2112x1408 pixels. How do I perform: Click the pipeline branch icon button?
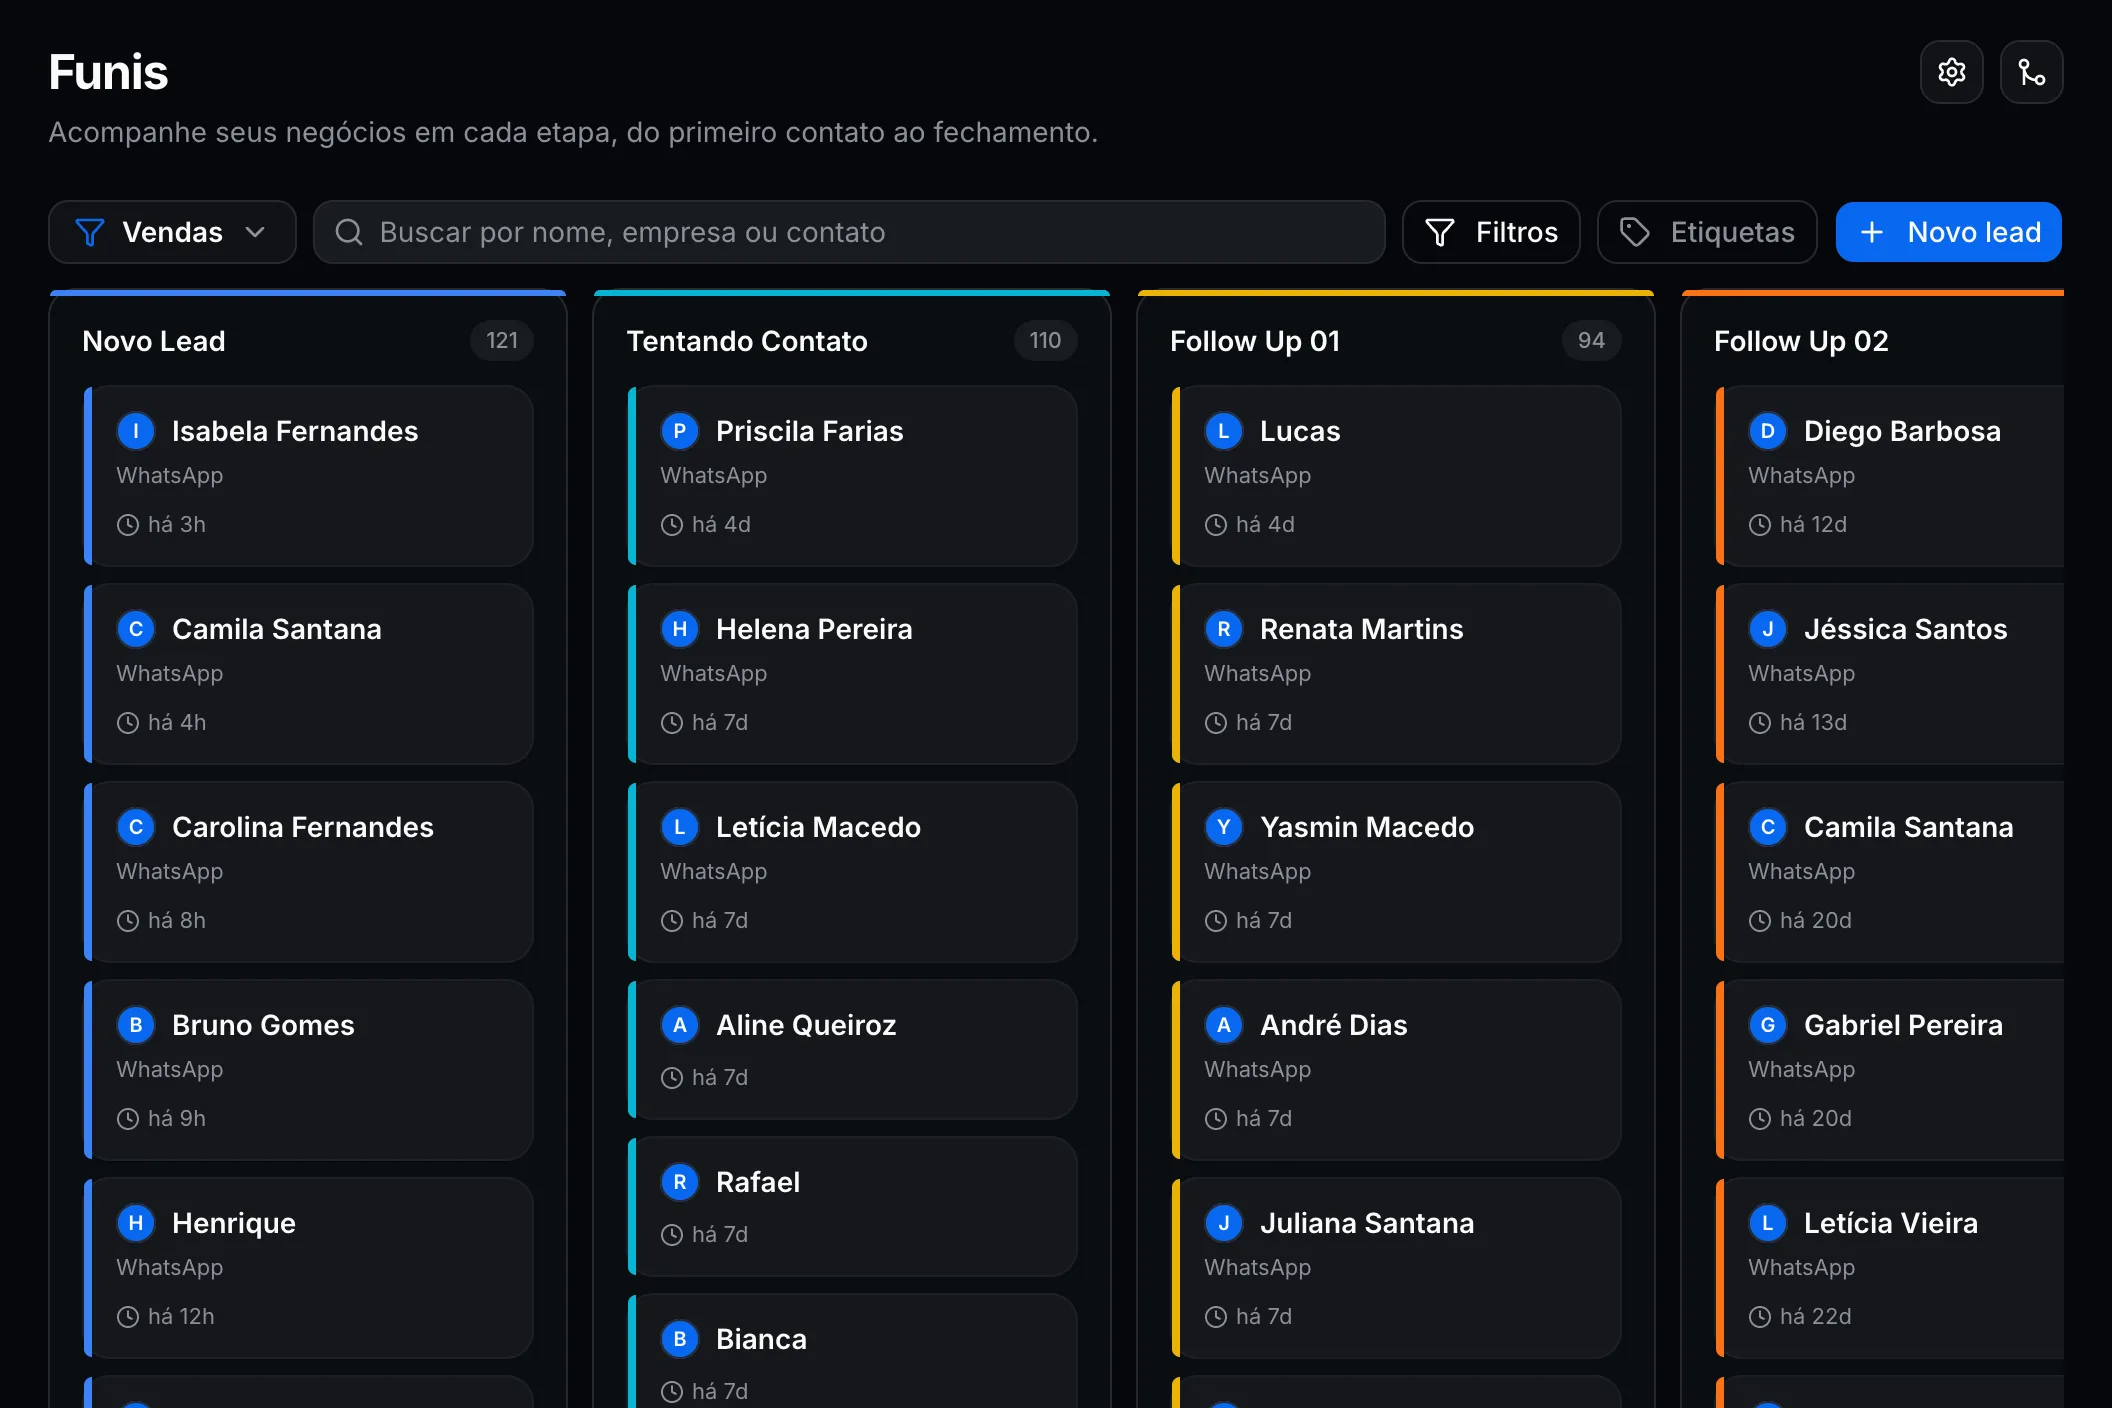(x=2031, y=72)
